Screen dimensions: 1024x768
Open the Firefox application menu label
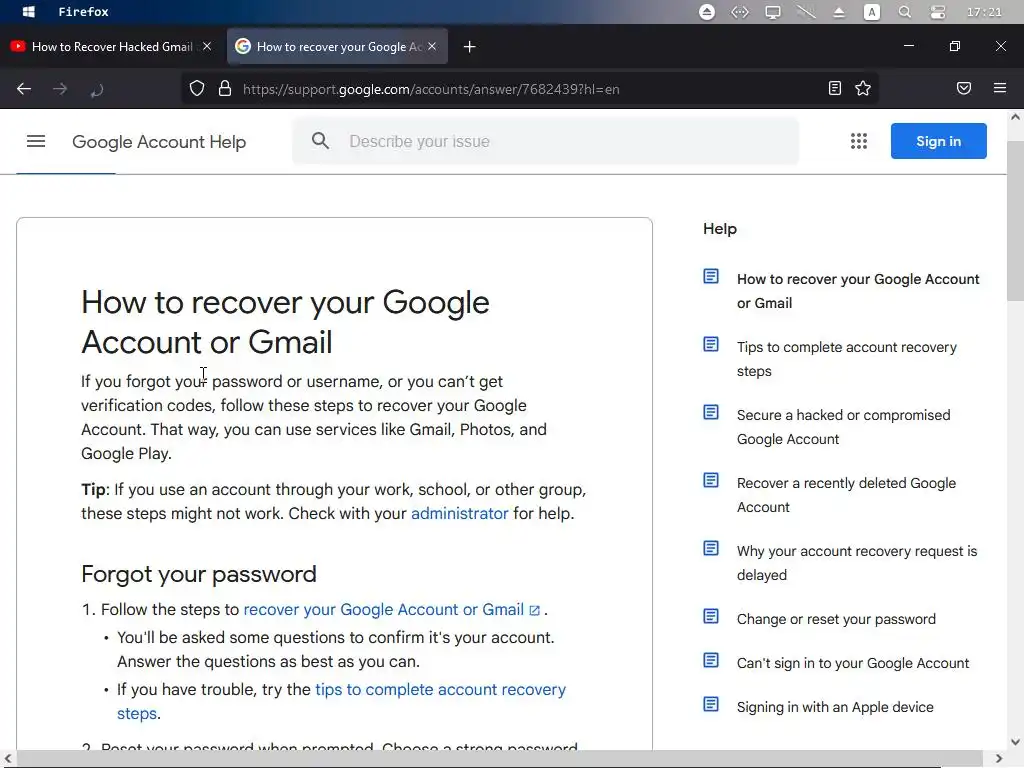(x=84, y=12)
